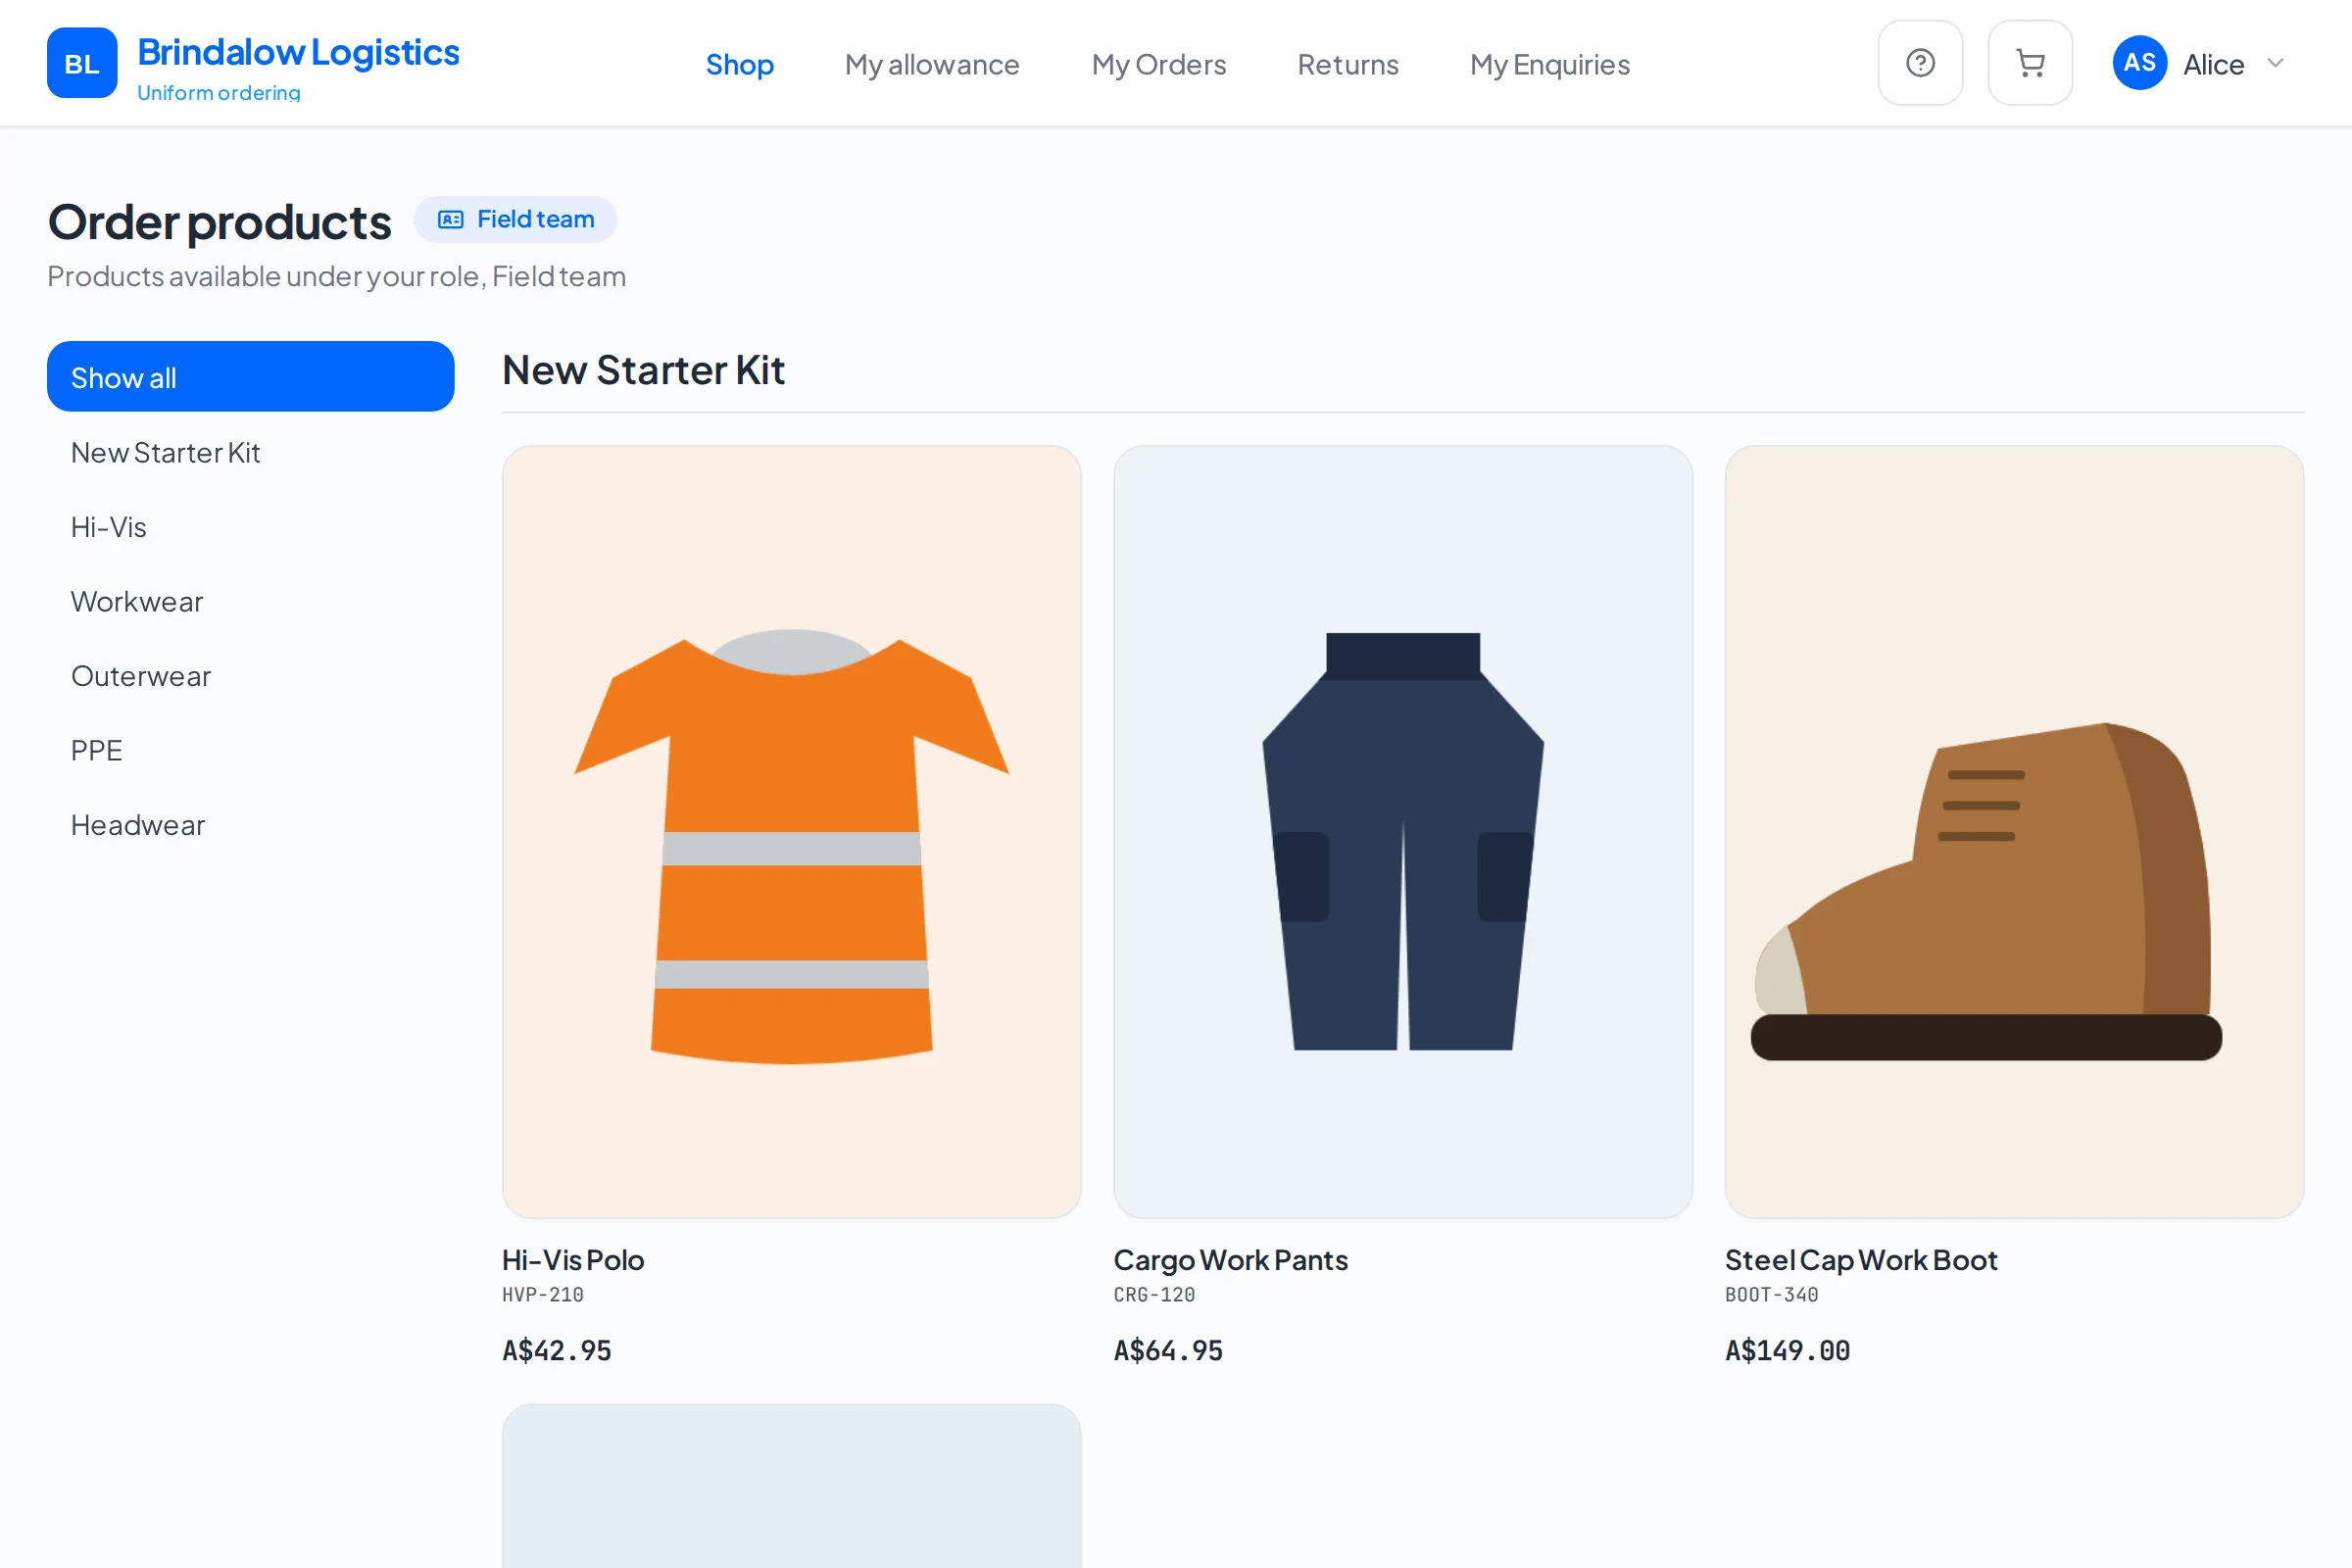
Task: Click the Cargo Work Pants title
Action: (x=1231, y=1260)
